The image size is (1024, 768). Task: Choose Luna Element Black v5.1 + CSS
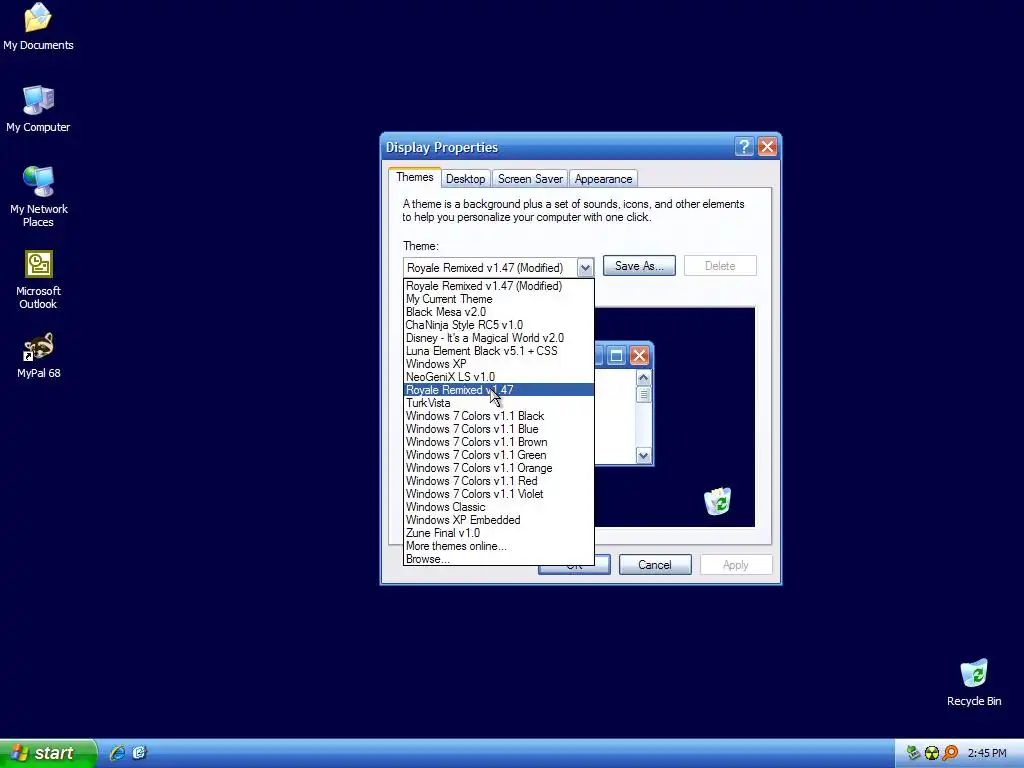coord(499,351)
